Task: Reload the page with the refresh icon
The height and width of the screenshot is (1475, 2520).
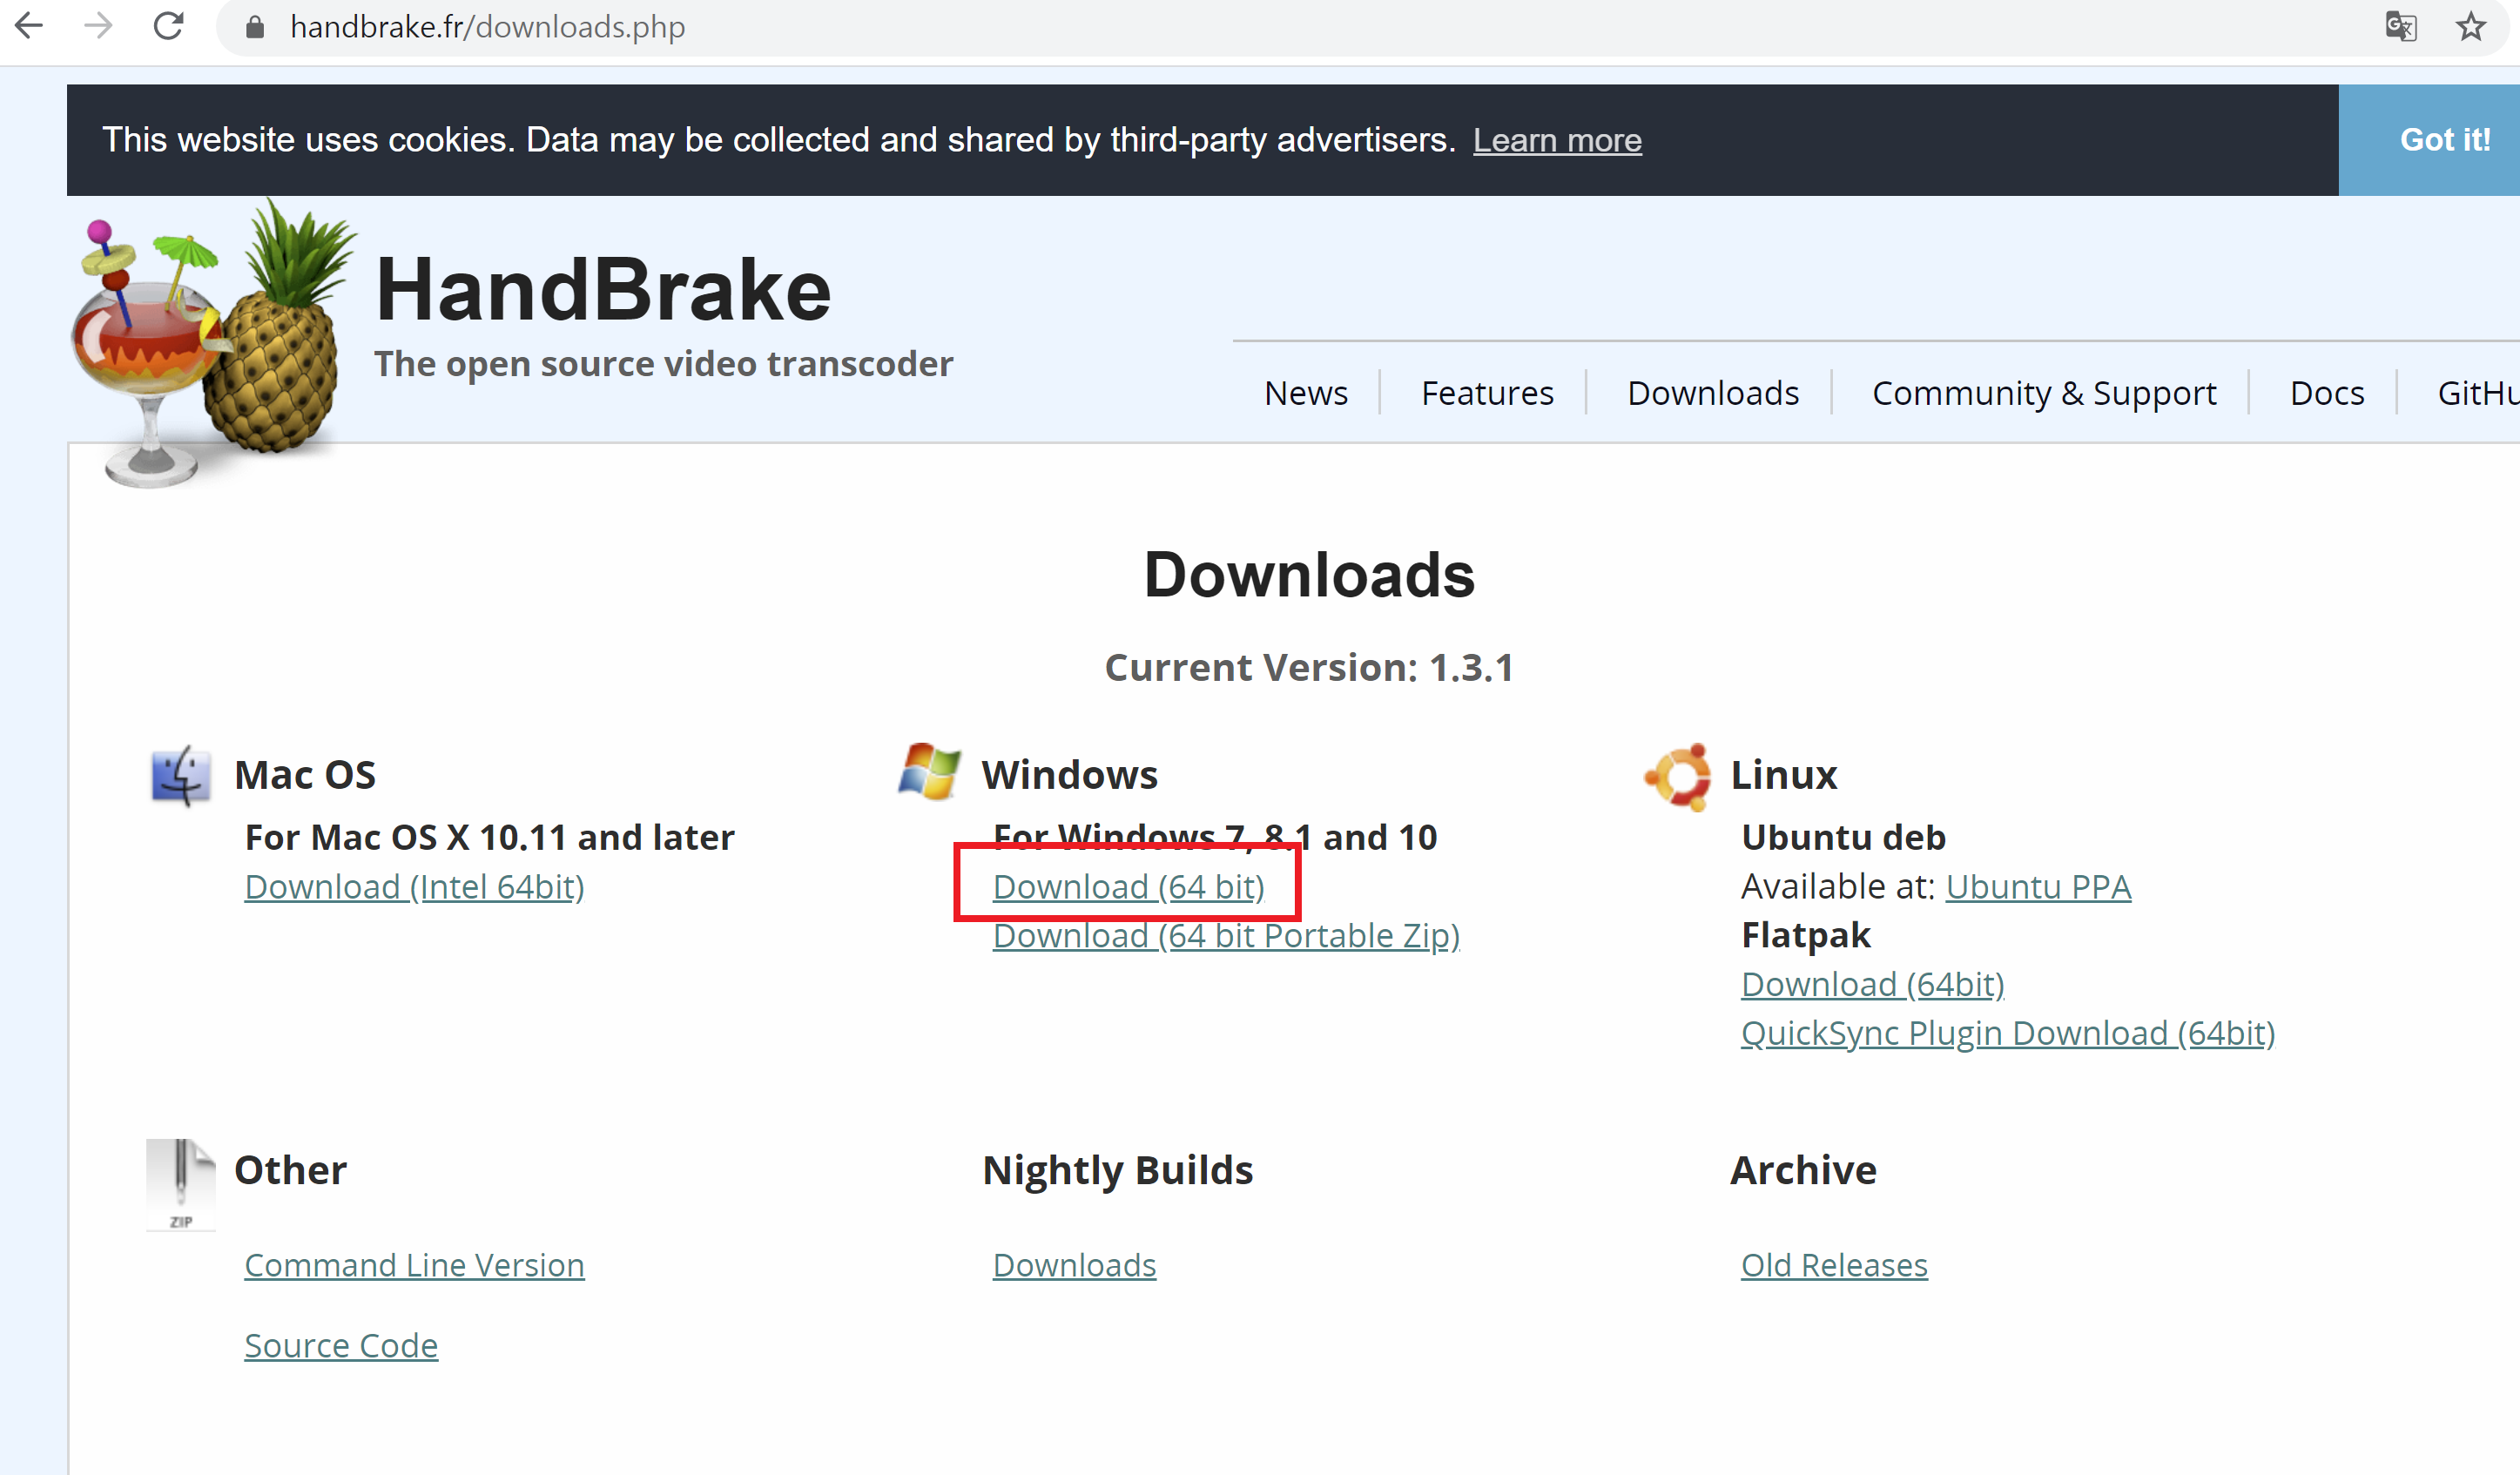Action: click(168, 26)
